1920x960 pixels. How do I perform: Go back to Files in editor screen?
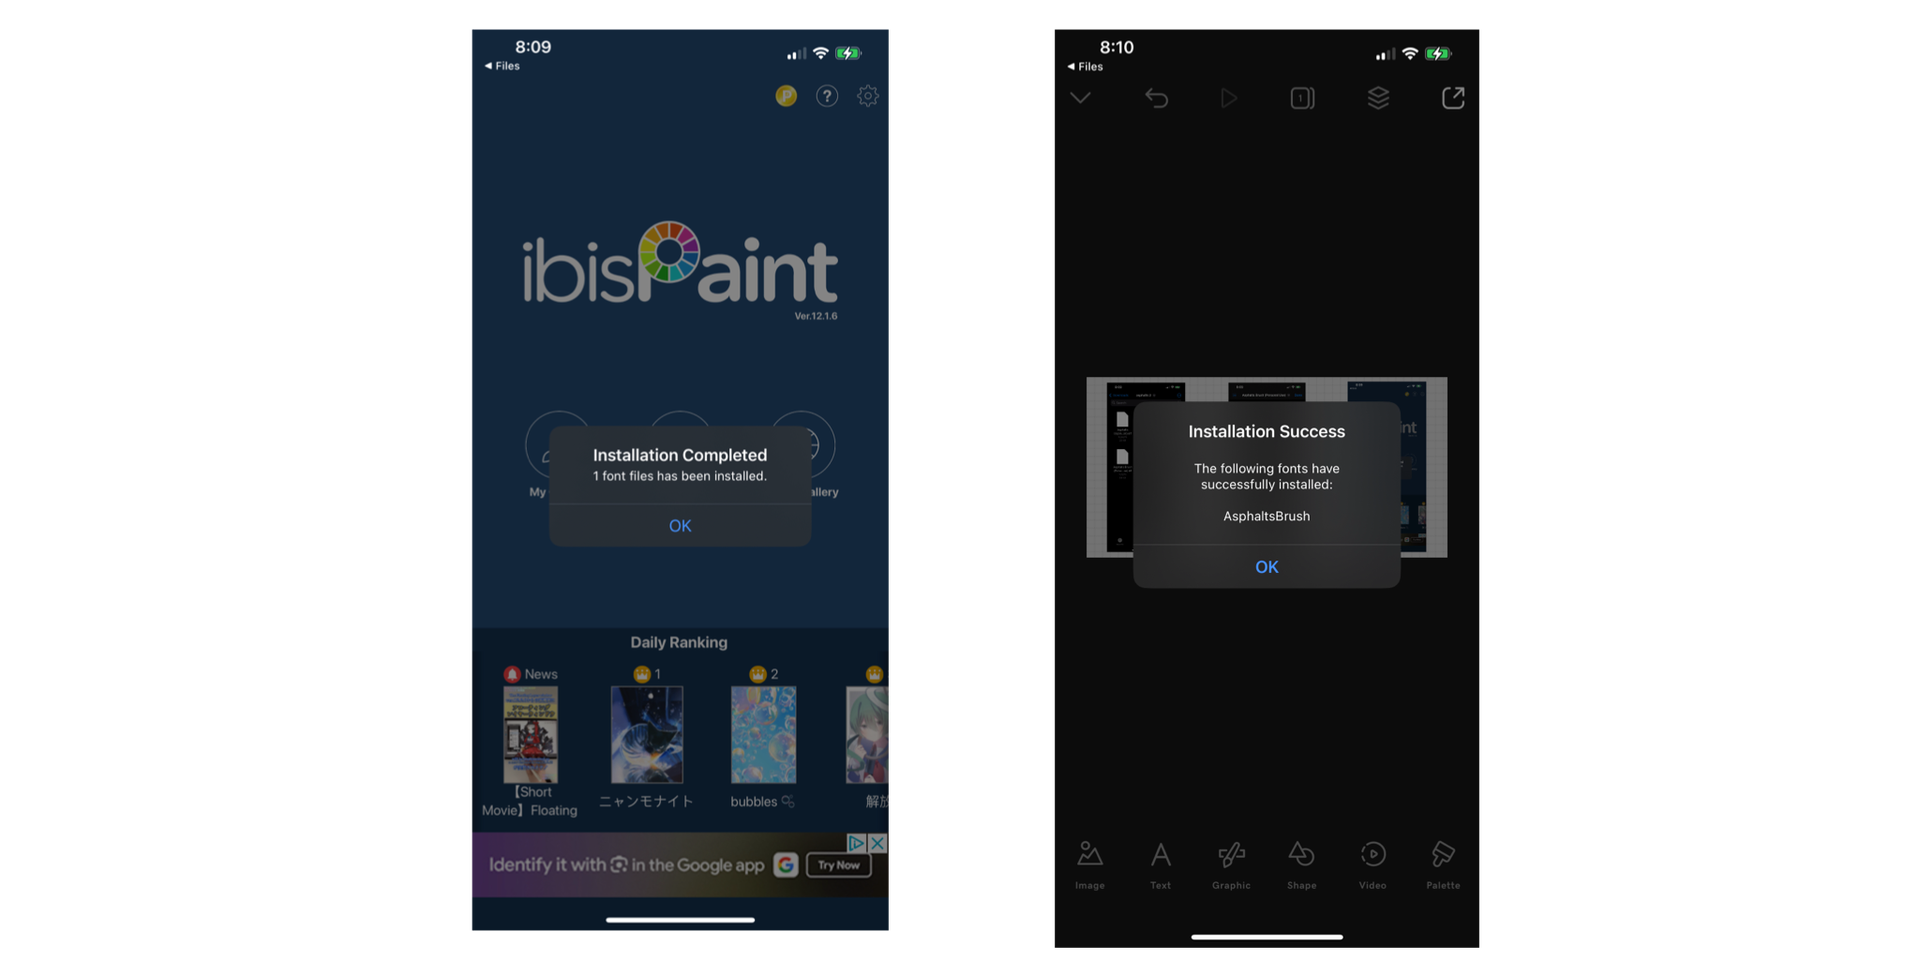[1085, 67]
